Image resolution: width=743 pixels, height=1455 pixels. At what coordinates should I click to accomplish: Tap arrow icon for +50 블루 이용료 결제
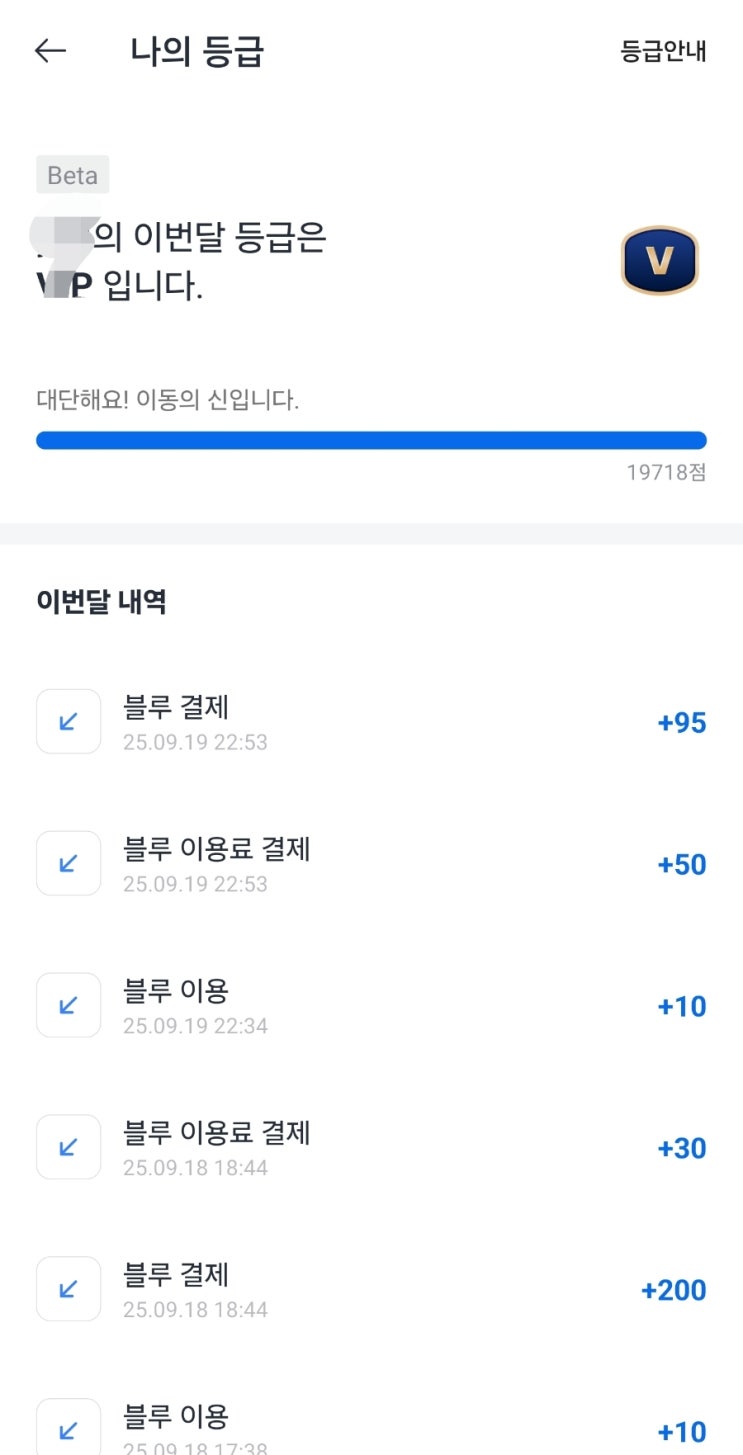68,863
